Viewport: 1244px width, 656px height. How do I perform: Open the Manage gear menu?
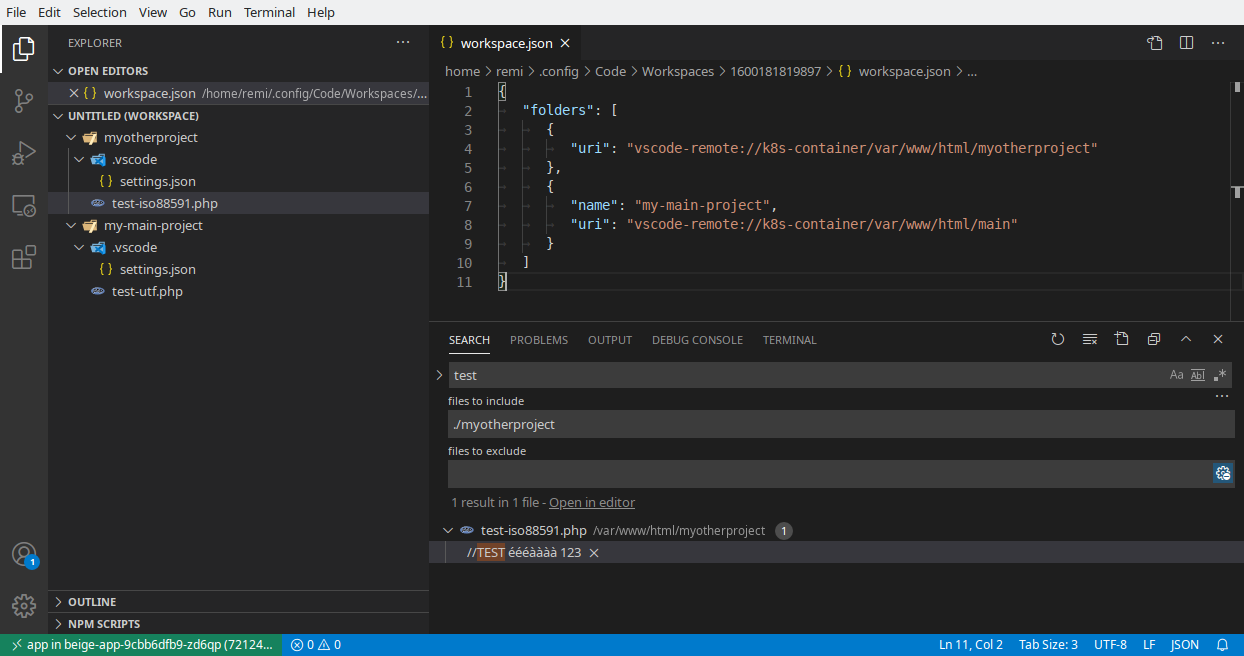coord(24,606)
